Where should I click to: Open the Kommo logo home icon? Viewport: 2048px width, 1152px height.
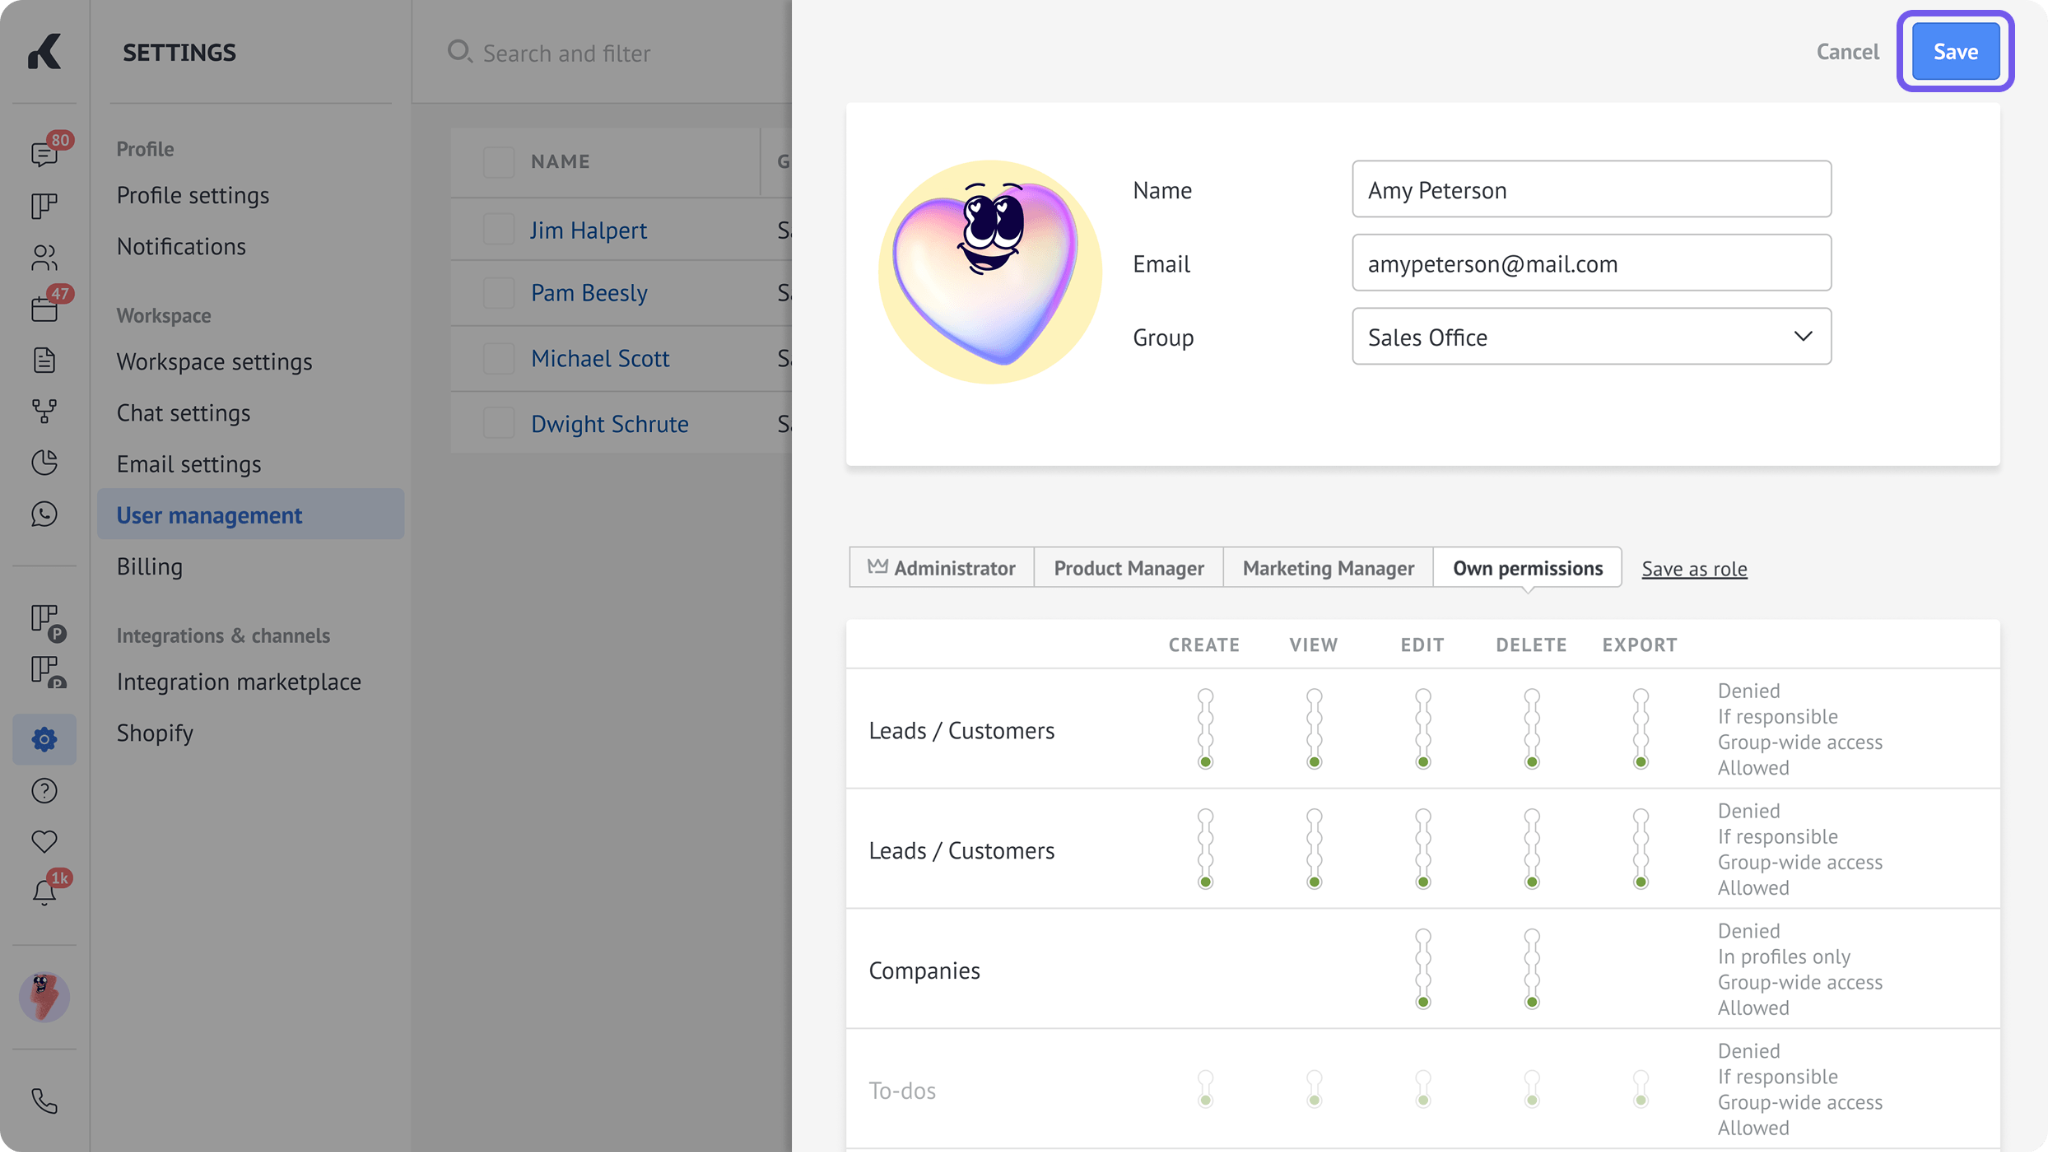coord(44,51)
